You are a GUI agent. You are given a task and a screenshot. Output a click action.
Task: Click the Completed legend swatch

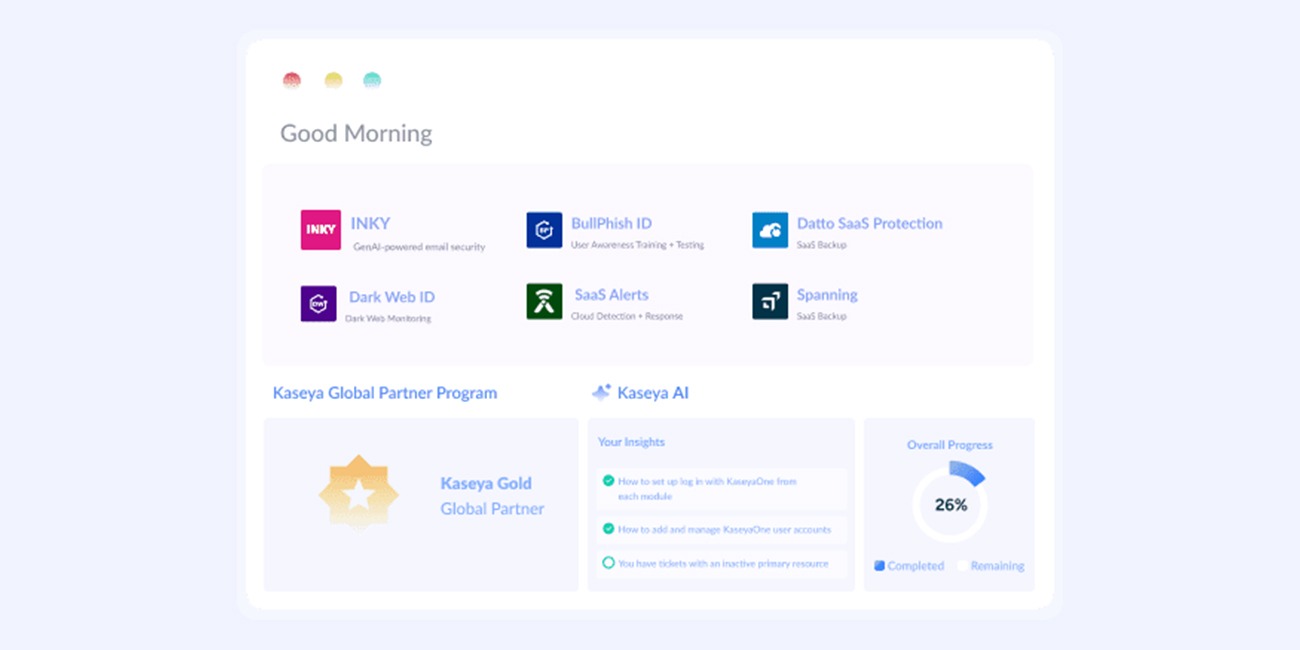click(879, 566)
